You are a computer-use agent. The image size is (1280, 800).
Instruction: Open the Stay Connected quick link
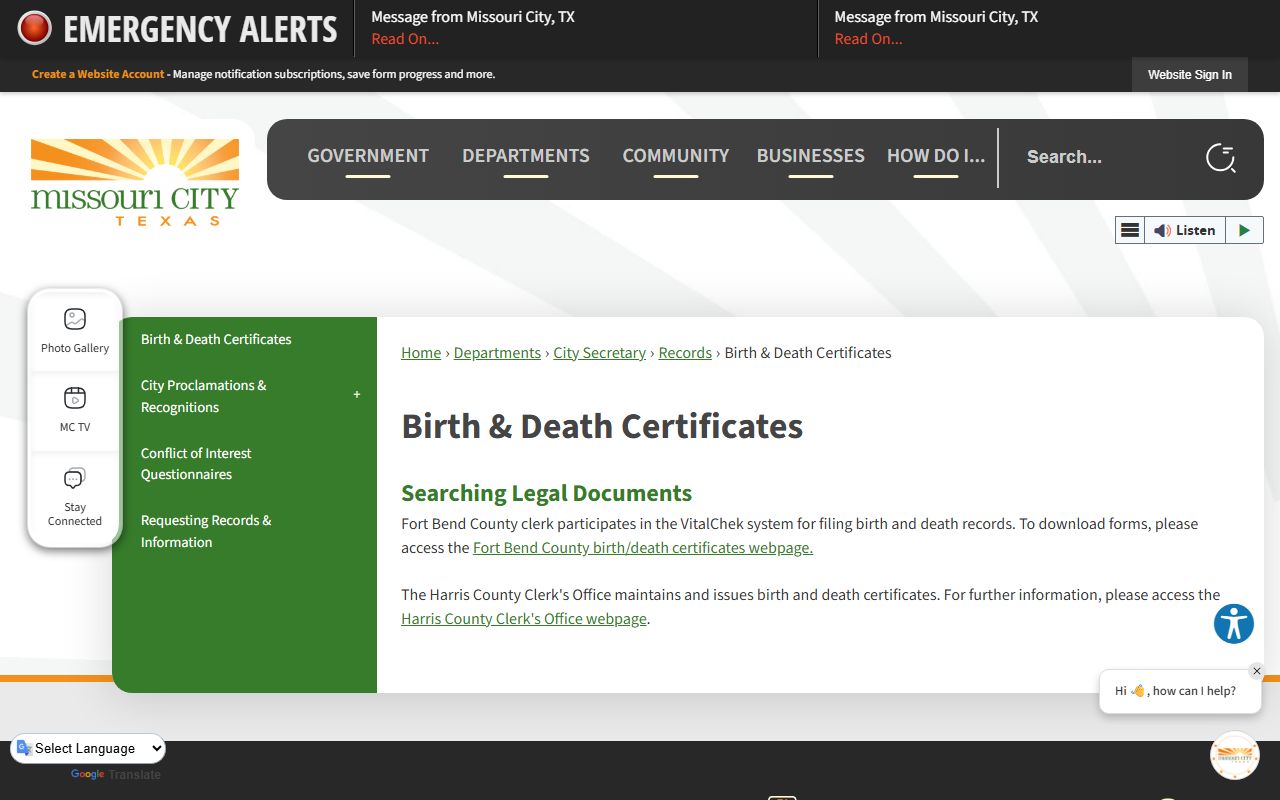pyautogui.click(x=75, y=497)
